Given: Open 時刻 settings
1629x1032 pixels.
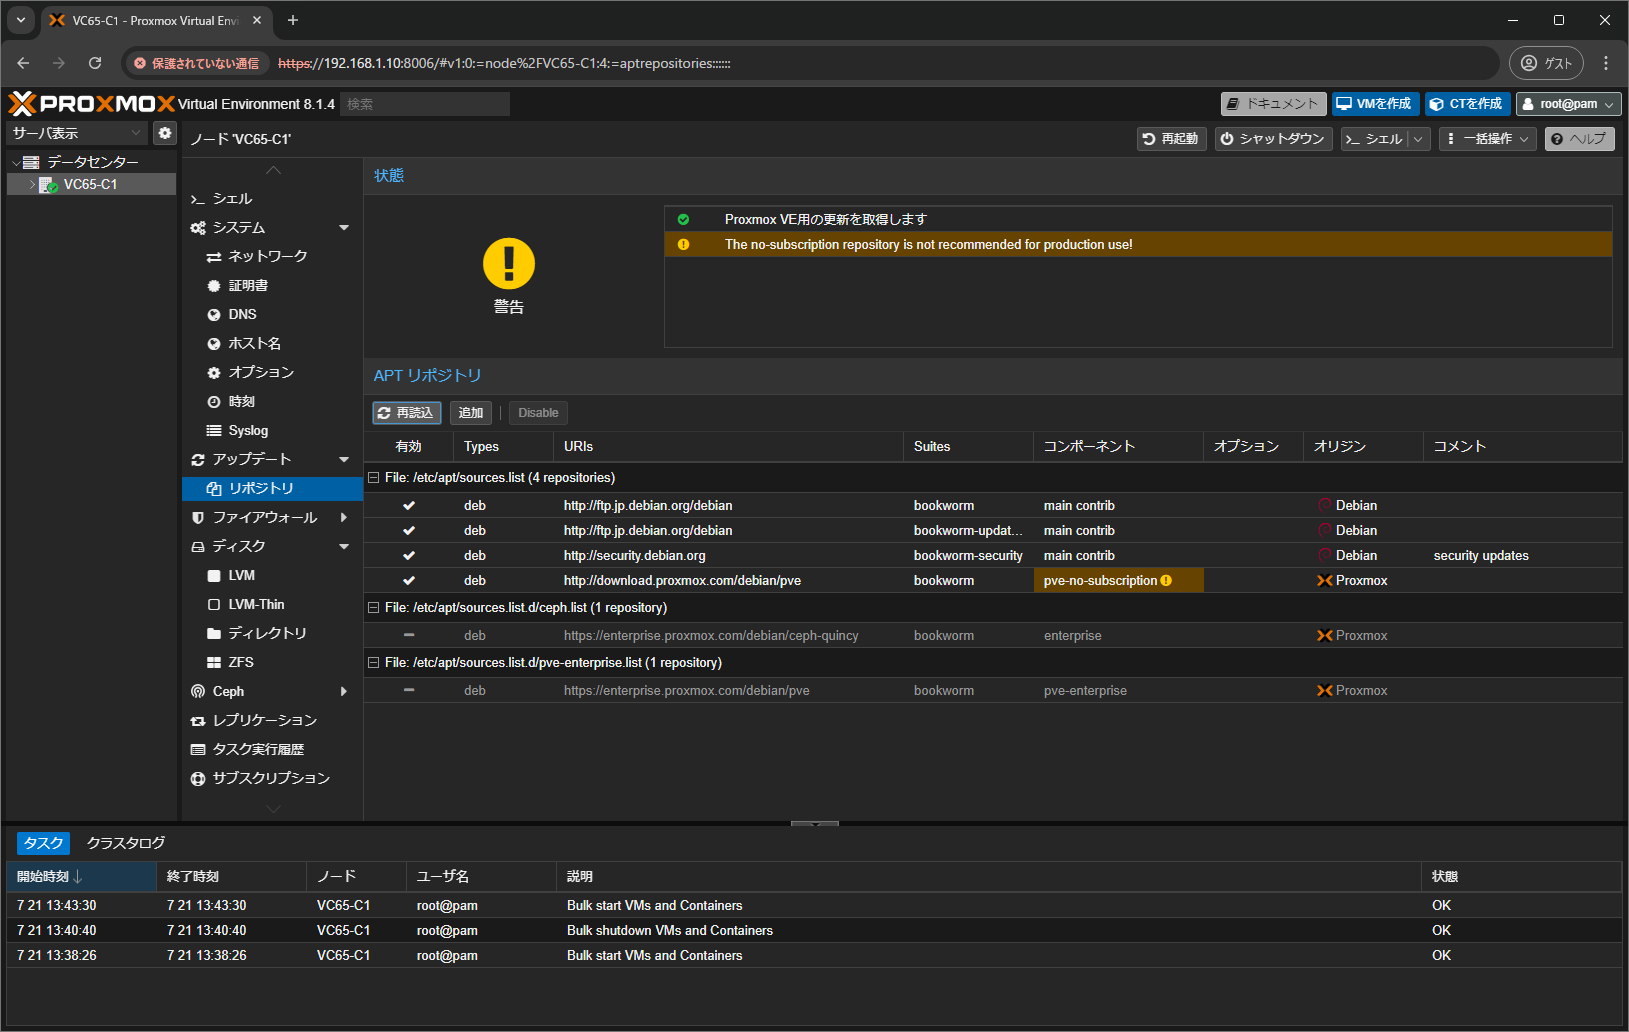Looking at the screenshot, I should (241, 401).
